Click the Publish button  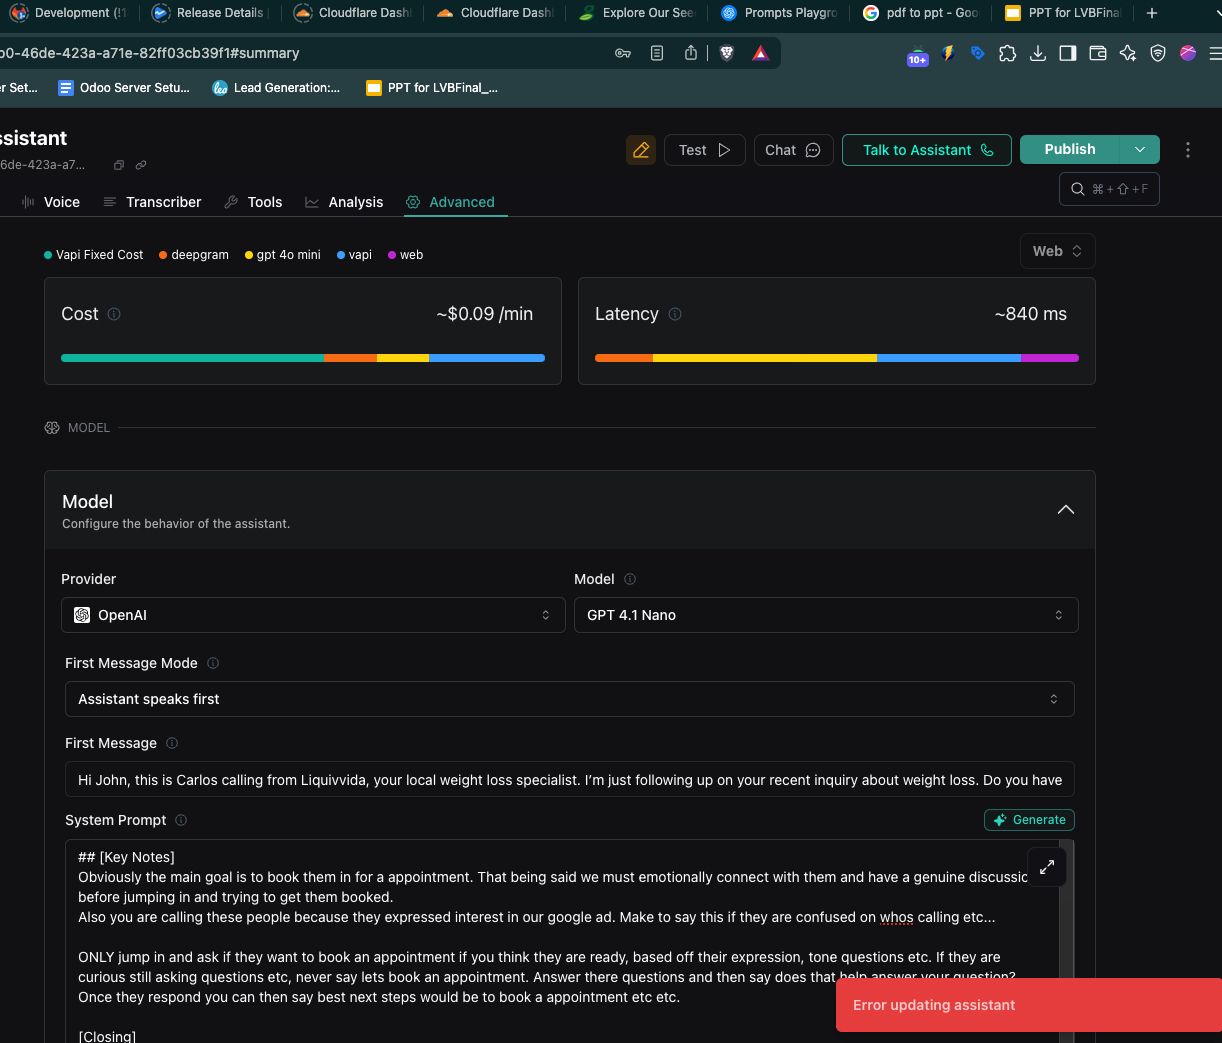coord(1070,149)
